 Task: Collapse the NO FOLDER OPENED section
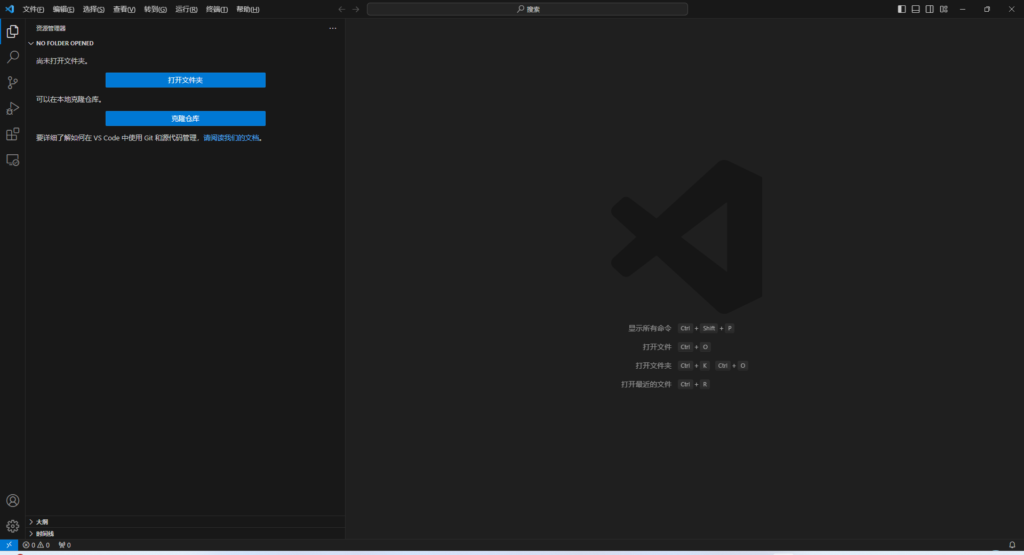point(65,43)
